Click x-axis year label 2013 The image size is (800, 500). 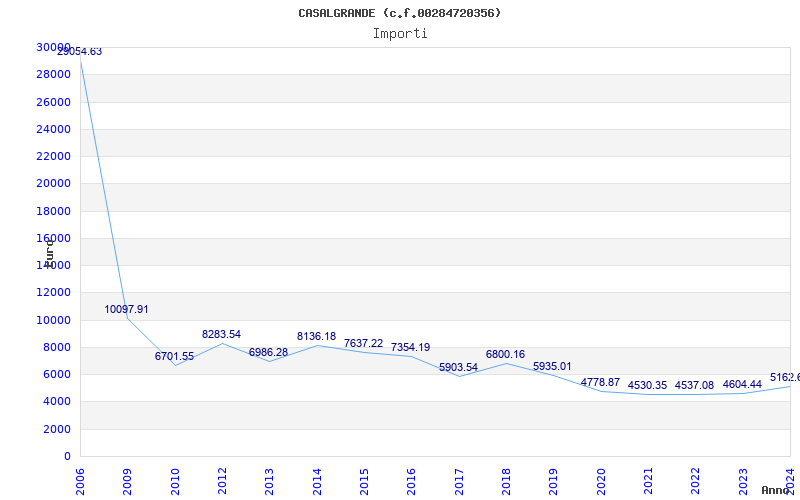point(269,482)
